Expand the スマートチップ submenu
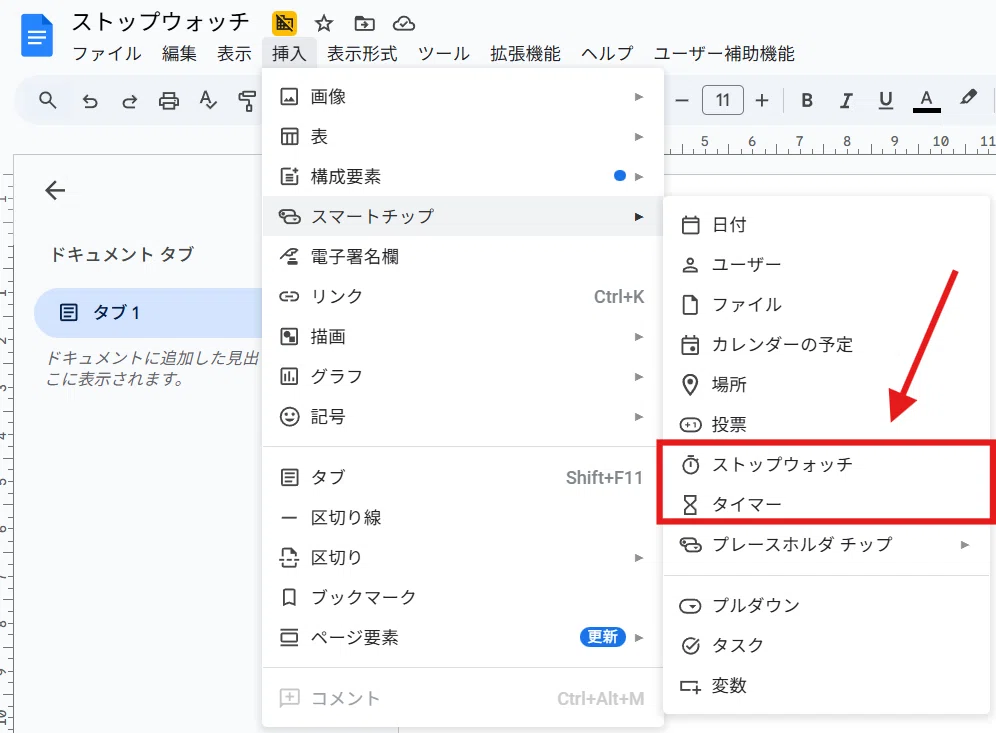The height and width of the screenshot is (733, 996). 462,217
